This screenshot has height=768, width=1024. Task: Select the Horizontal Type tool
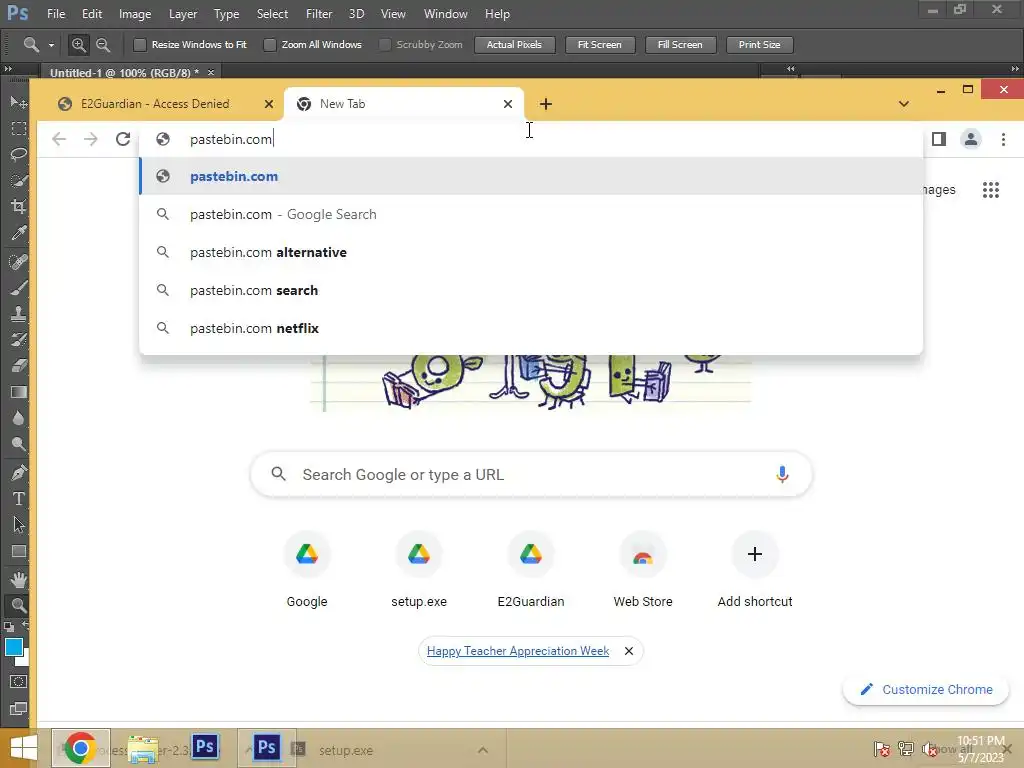18,499
